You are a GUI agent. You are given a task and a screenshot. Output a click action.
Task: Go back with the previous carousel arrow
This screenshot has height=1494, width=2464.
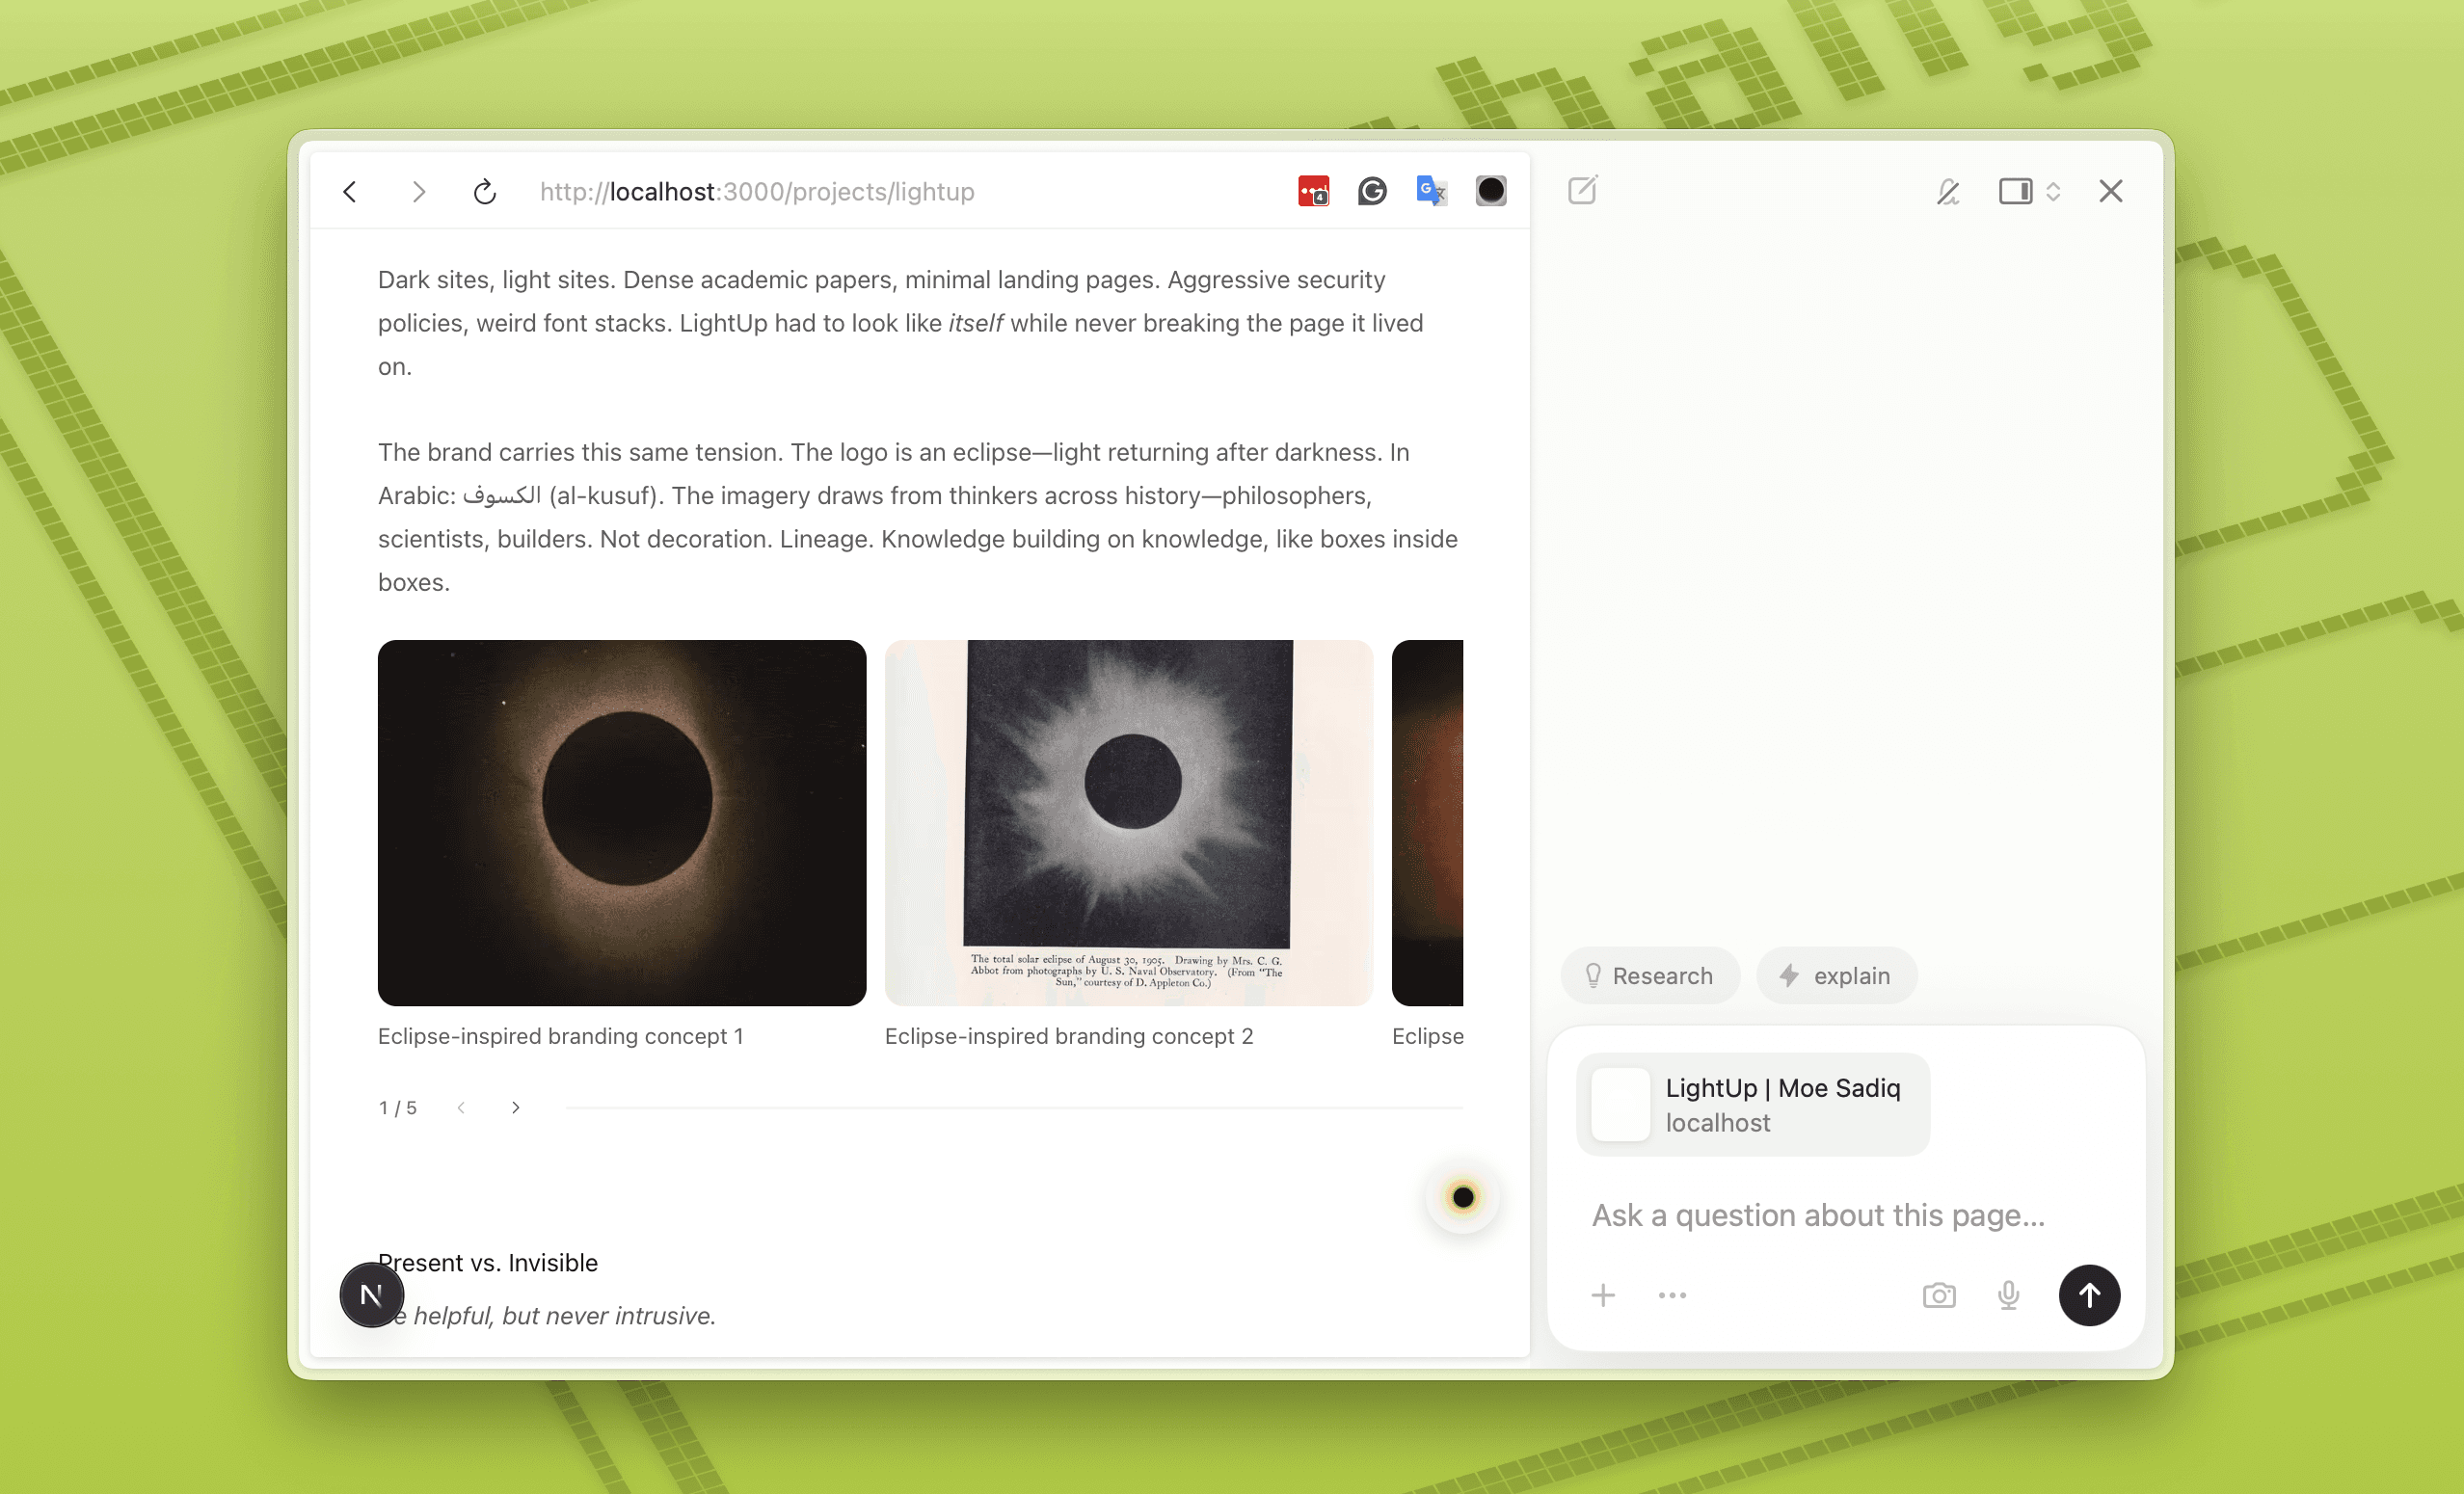[460, 1107]
